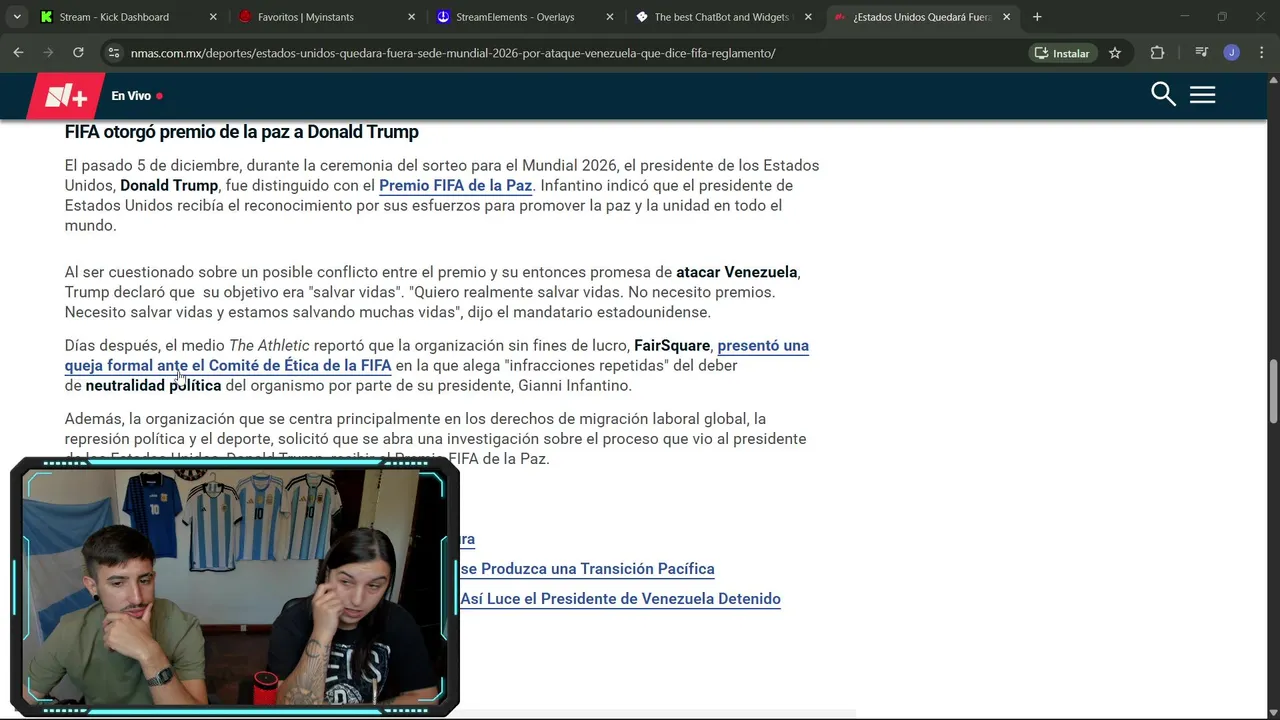Open 'se Produzca una Transición Pacífica' link
The image size is (1280, 720).
tap(587, 569)
